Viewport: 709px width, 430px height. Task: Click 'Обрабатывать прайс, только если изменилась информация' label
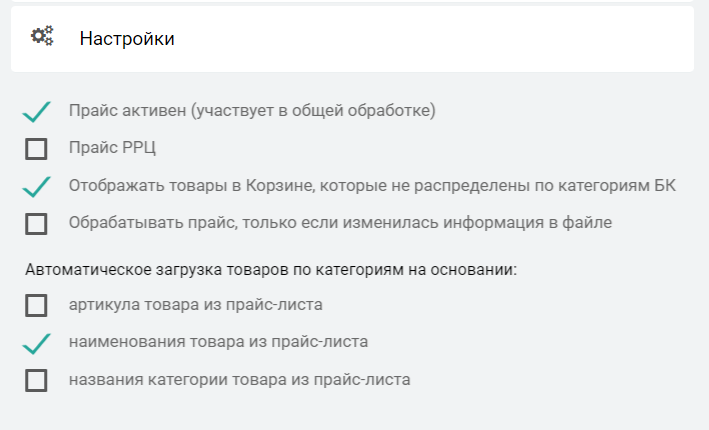340,222
